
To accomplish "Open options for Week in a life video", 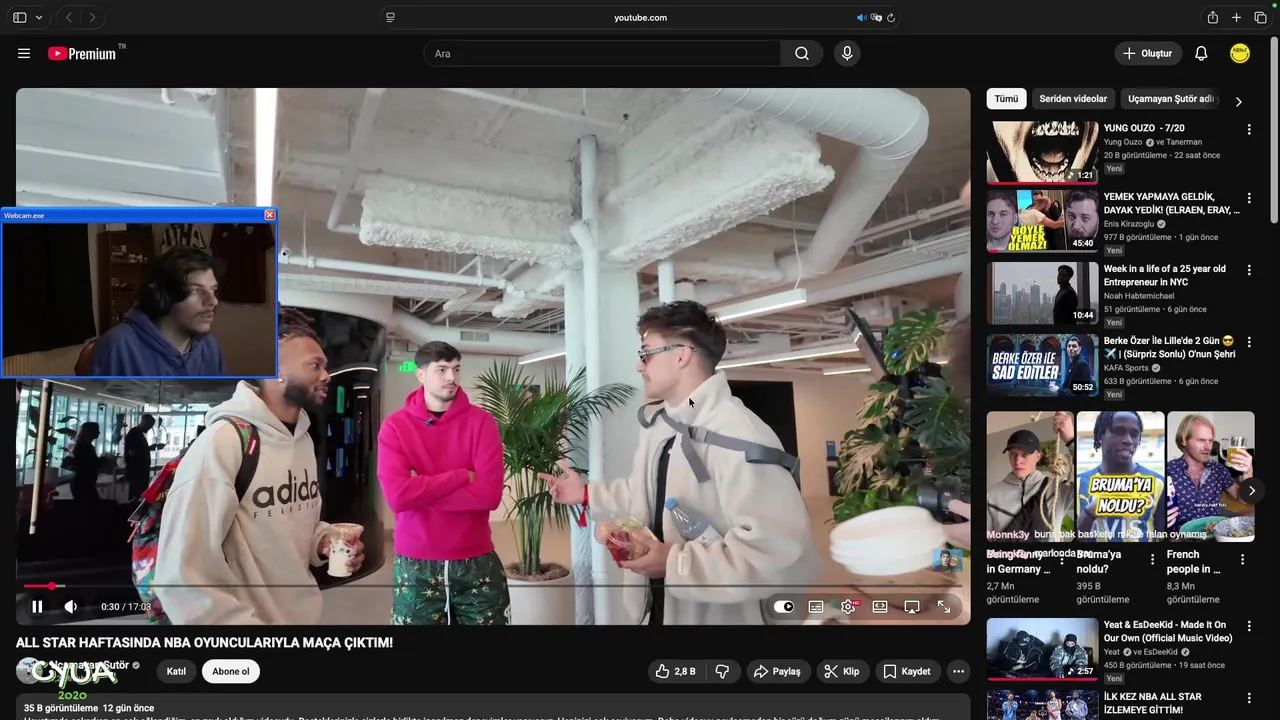I will (x=1248, y=271).
